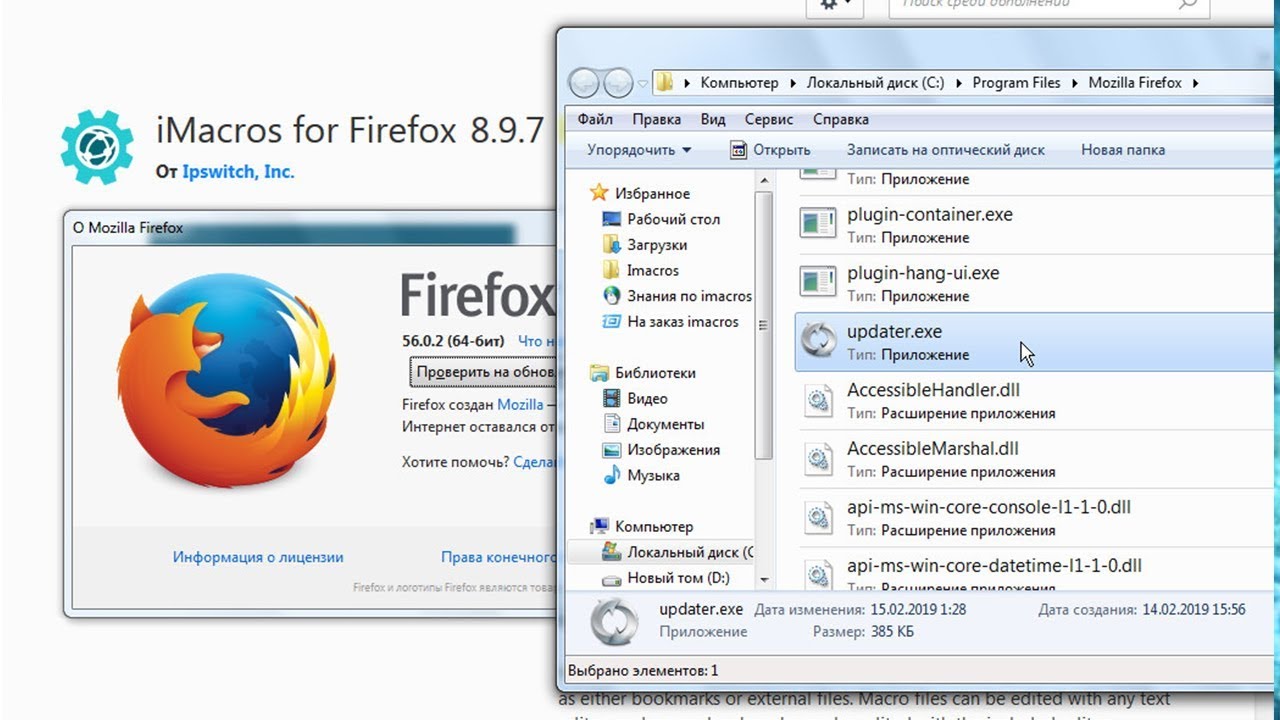Image resolution: width=1280 pixels, height=720 pixels.
Task: Click the disc icon beside Открыть
Action: pos(739,150)
